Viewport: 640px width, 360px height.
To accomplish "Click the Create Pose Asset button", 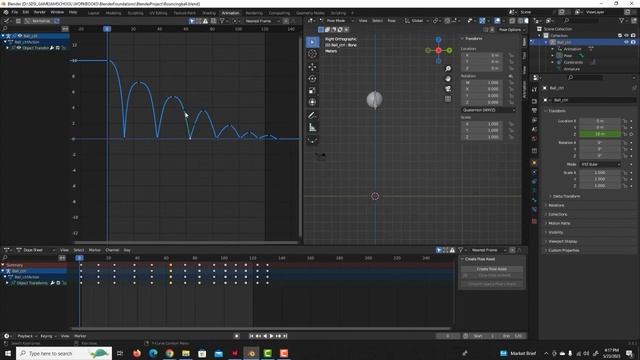I will pyautogui.click(x=492, y=269).
